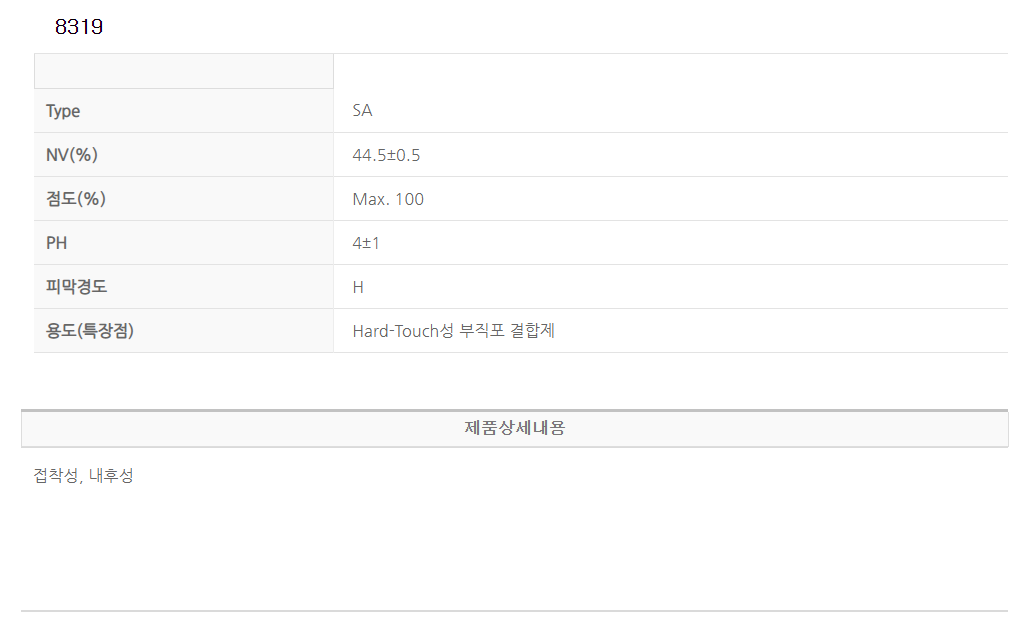Click the Max. 100 viscosity value
1027x628 pixels.
click(388, 199)
